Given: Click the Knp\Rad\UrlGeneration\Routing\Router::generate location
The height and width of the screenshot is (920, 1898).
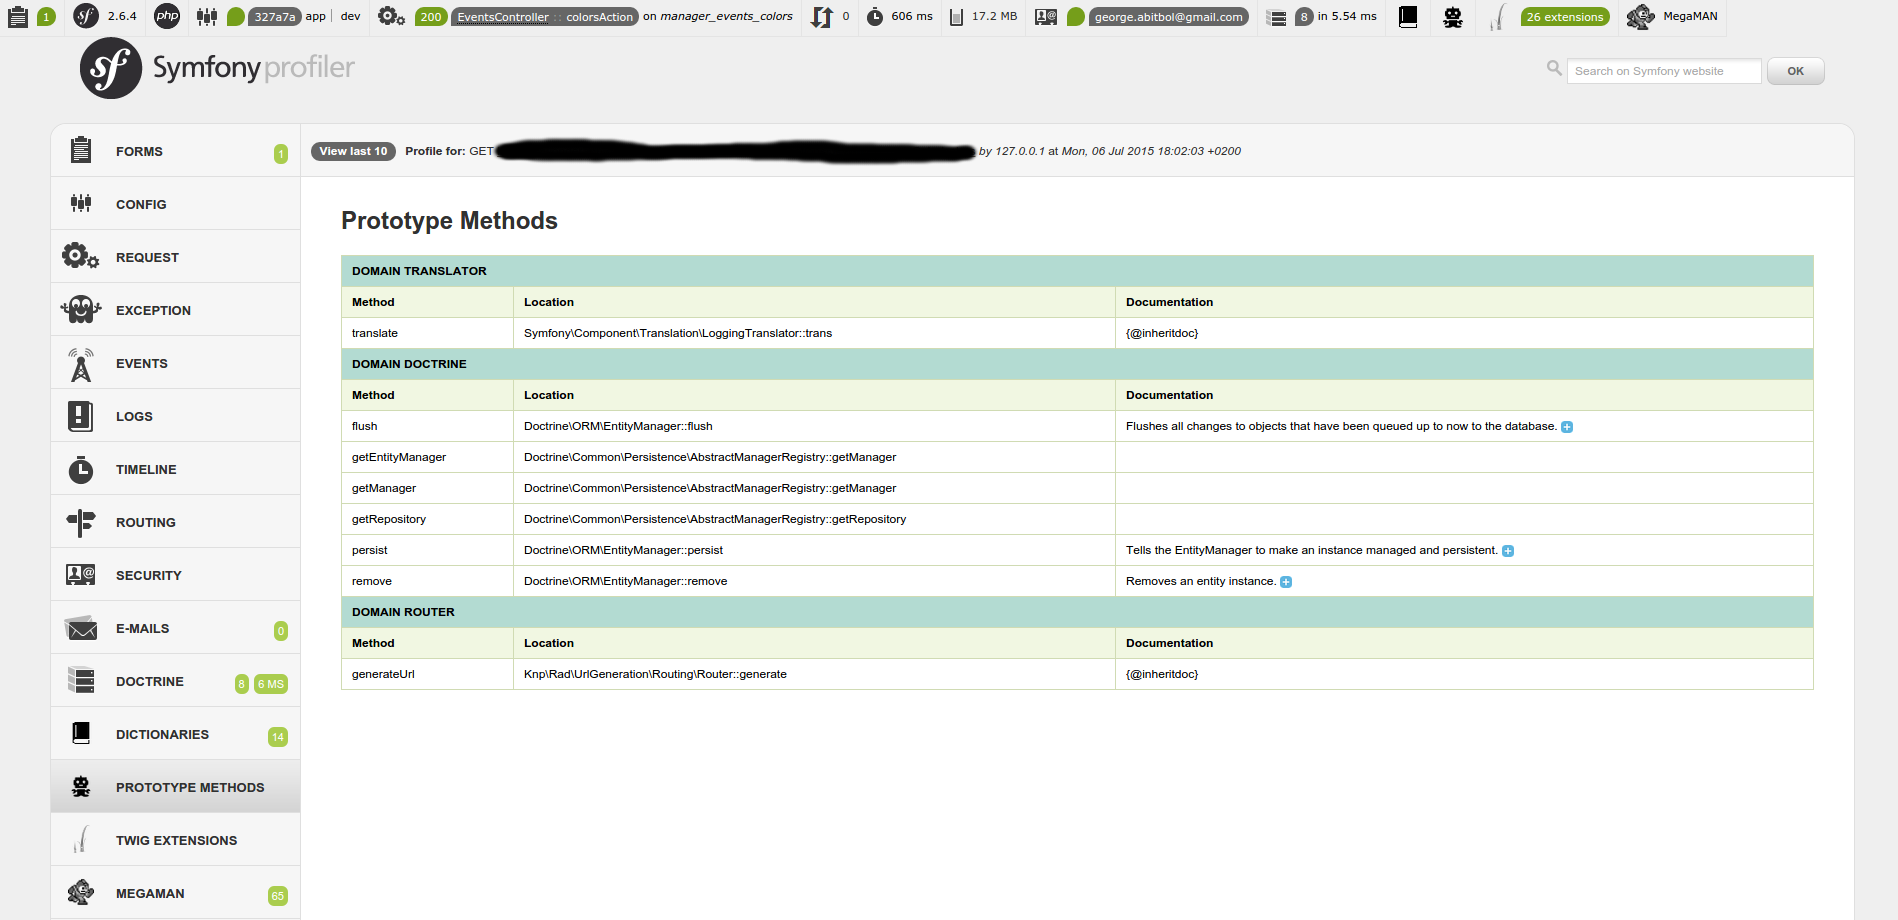Looking at the screenshot, I should (x=814, y=674).
